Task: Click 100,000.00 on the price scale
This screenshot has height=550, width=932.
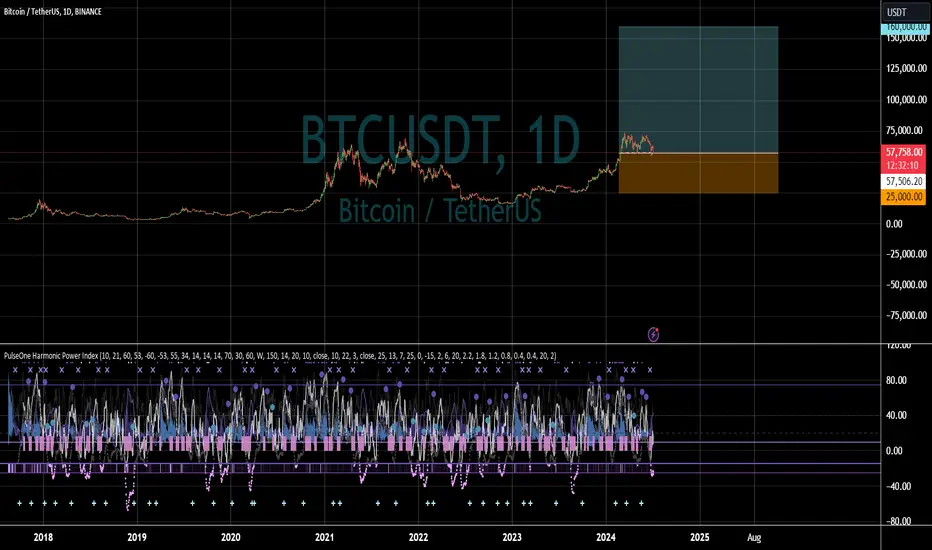Action: (905, 99)
